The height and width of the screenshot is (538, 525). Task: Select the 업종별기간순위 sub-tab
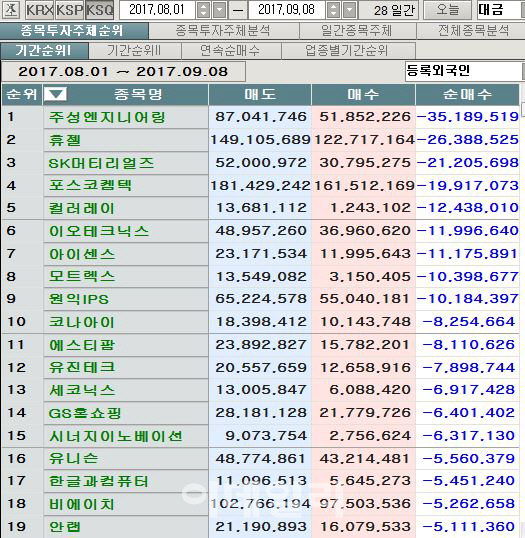tap(348, 51)
